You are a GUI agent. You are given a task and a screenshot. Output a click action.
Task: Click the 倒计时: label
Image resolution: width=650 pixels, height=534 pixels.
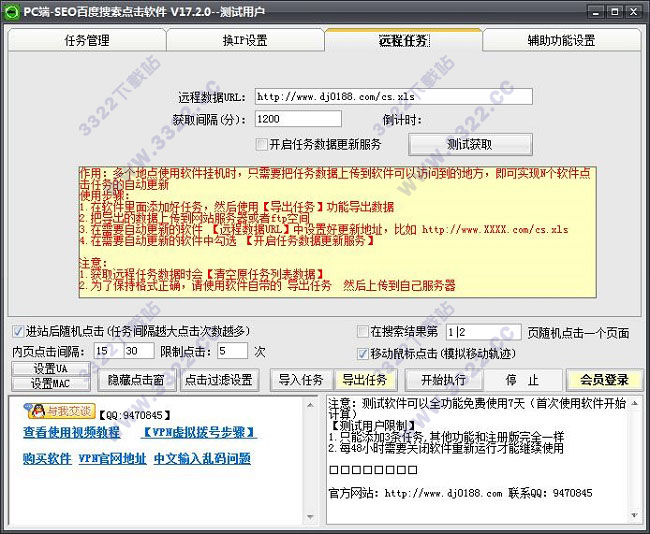(x=403, y=120)
